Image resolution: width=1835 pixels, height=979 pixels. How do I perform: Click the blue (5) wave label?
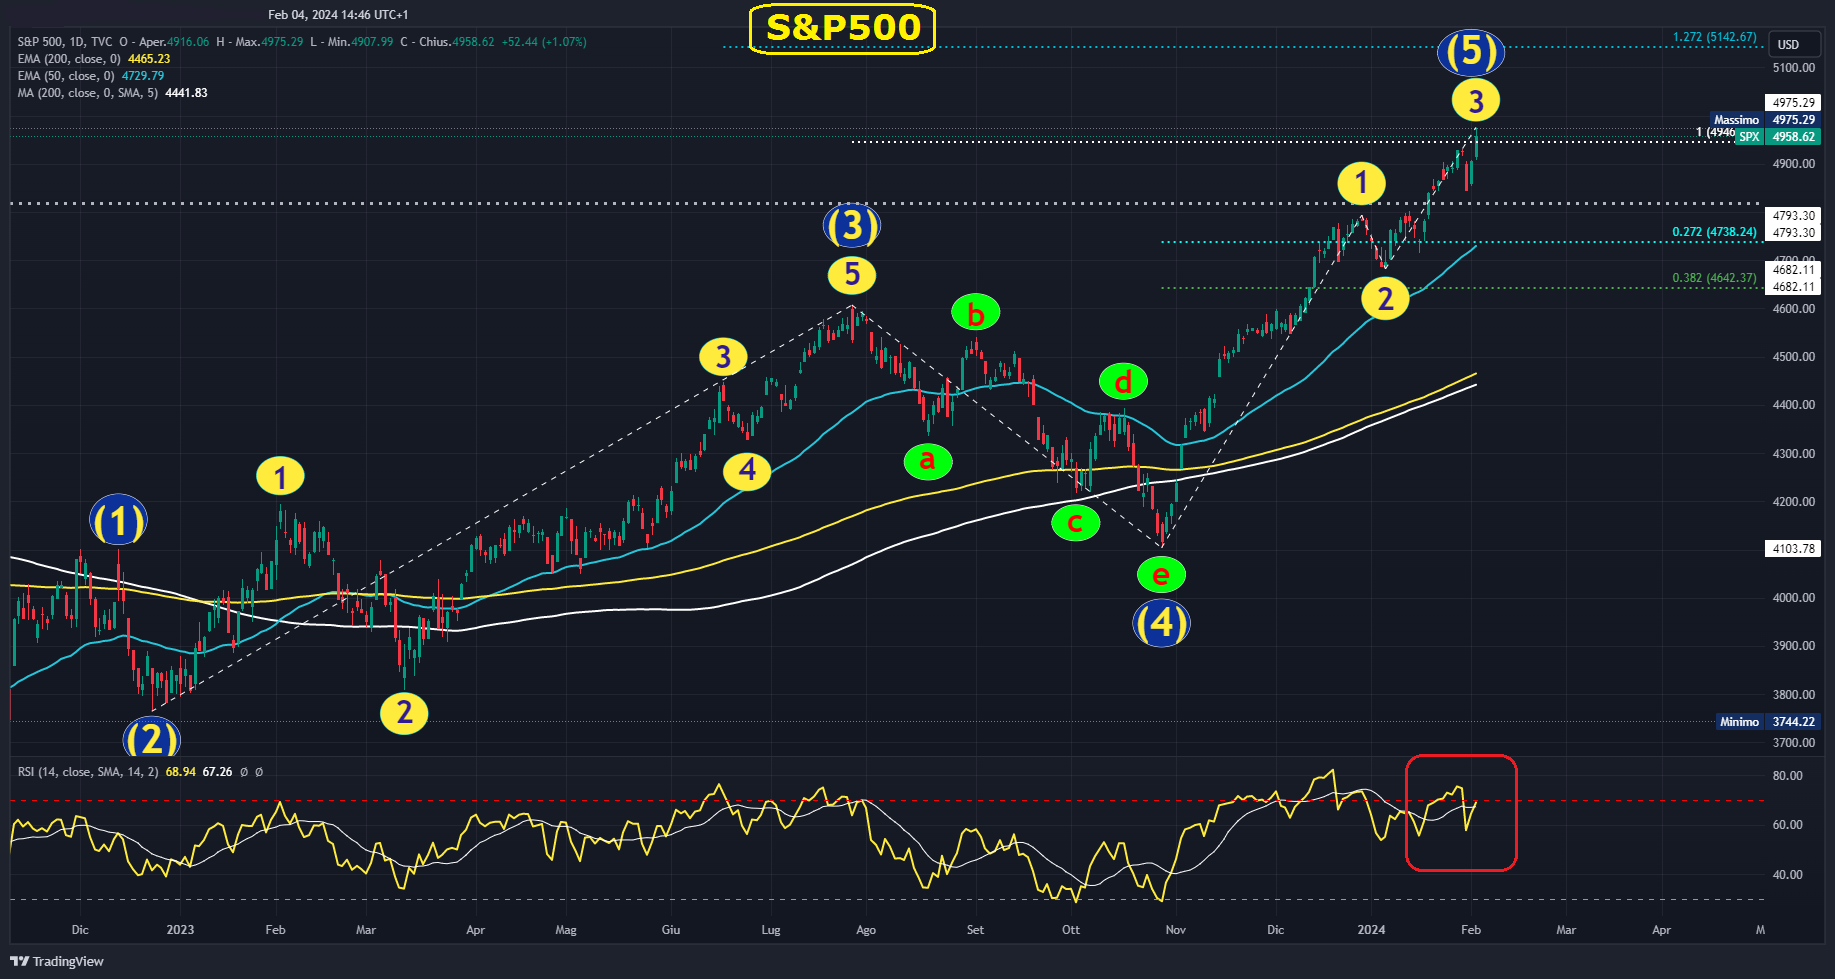1471,51
